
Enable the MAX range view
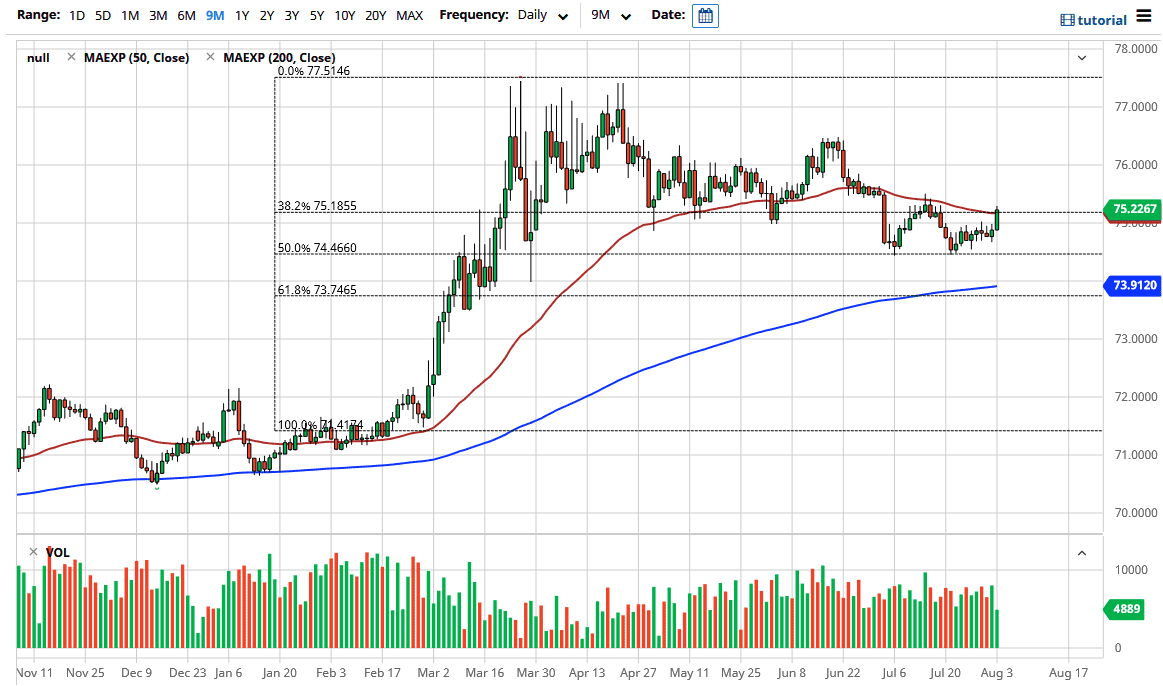click(409, 16)
